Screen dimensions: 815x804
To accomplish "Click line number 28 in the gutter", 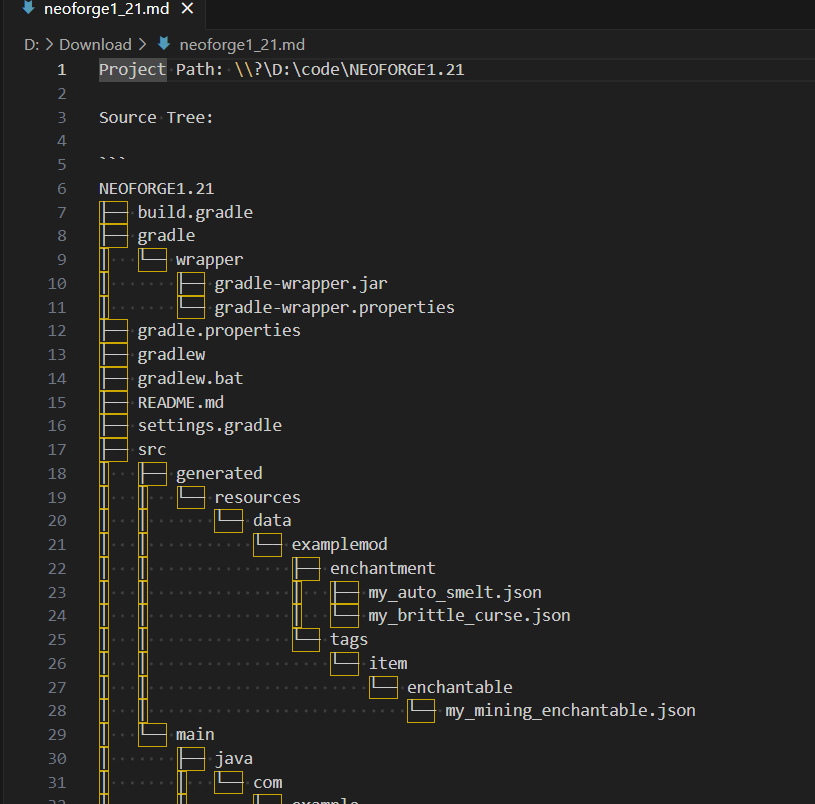I will click(x=57, y=711).
